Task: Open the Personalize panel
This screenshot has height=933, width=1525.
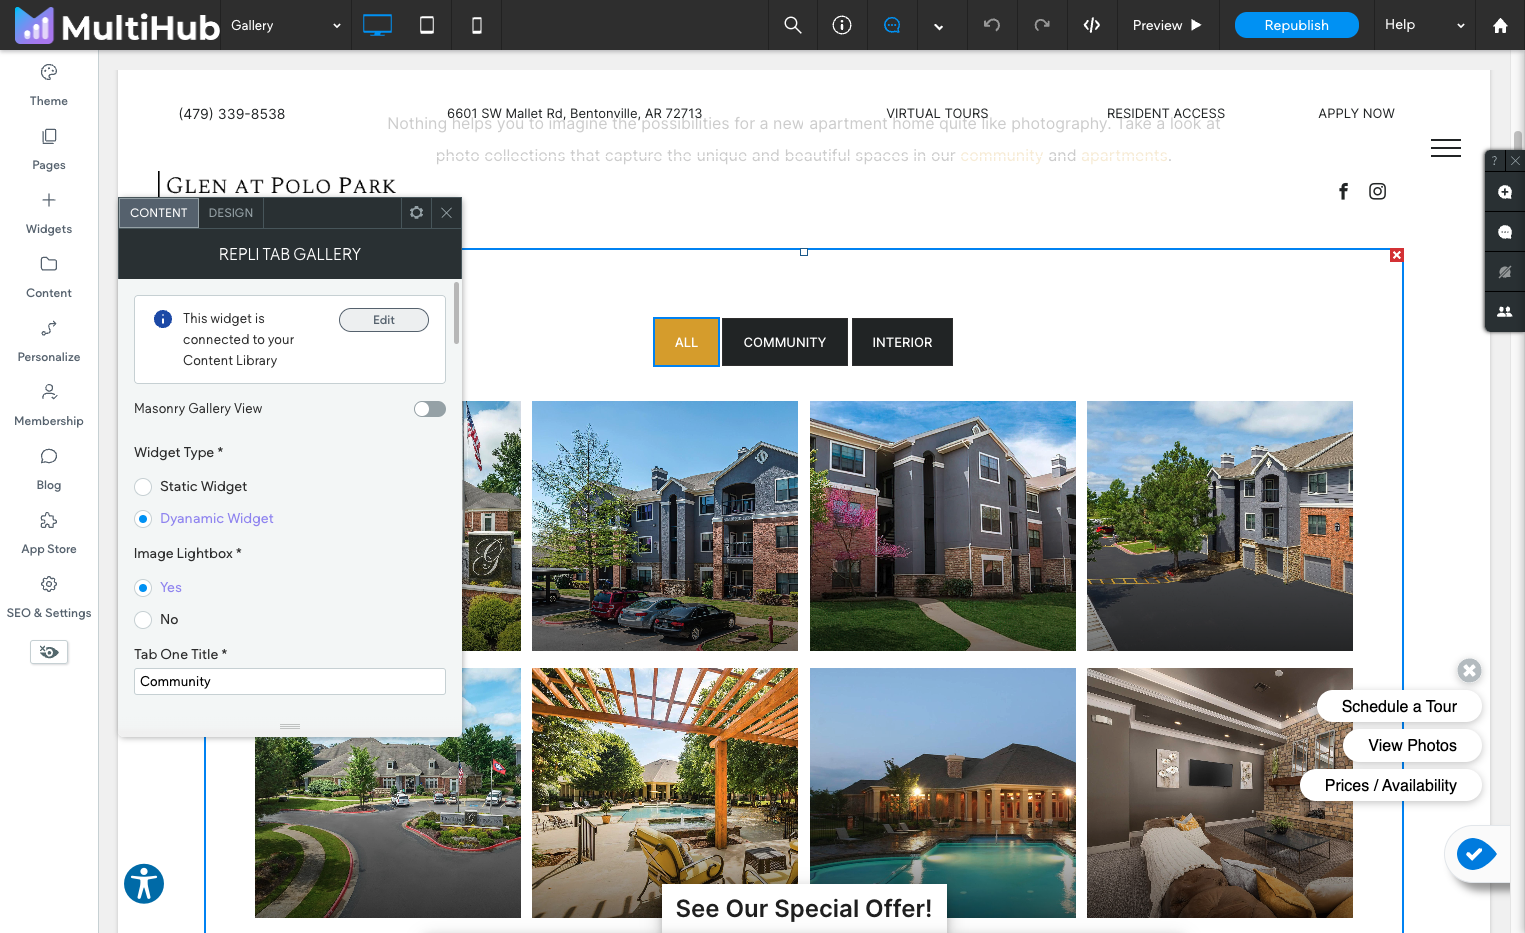Action: (49, 341)
